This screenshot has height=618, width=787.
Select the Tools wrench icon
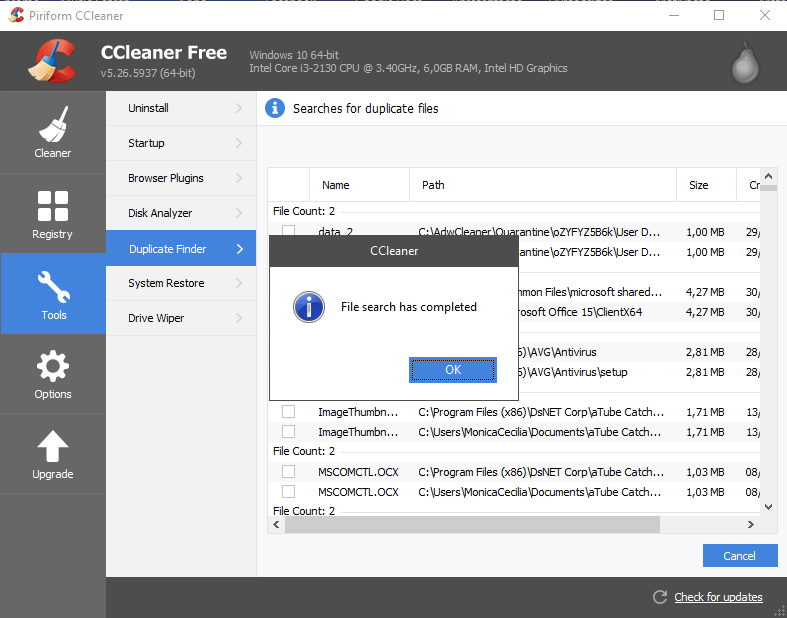pyautogui.click(x=53, y=287)
